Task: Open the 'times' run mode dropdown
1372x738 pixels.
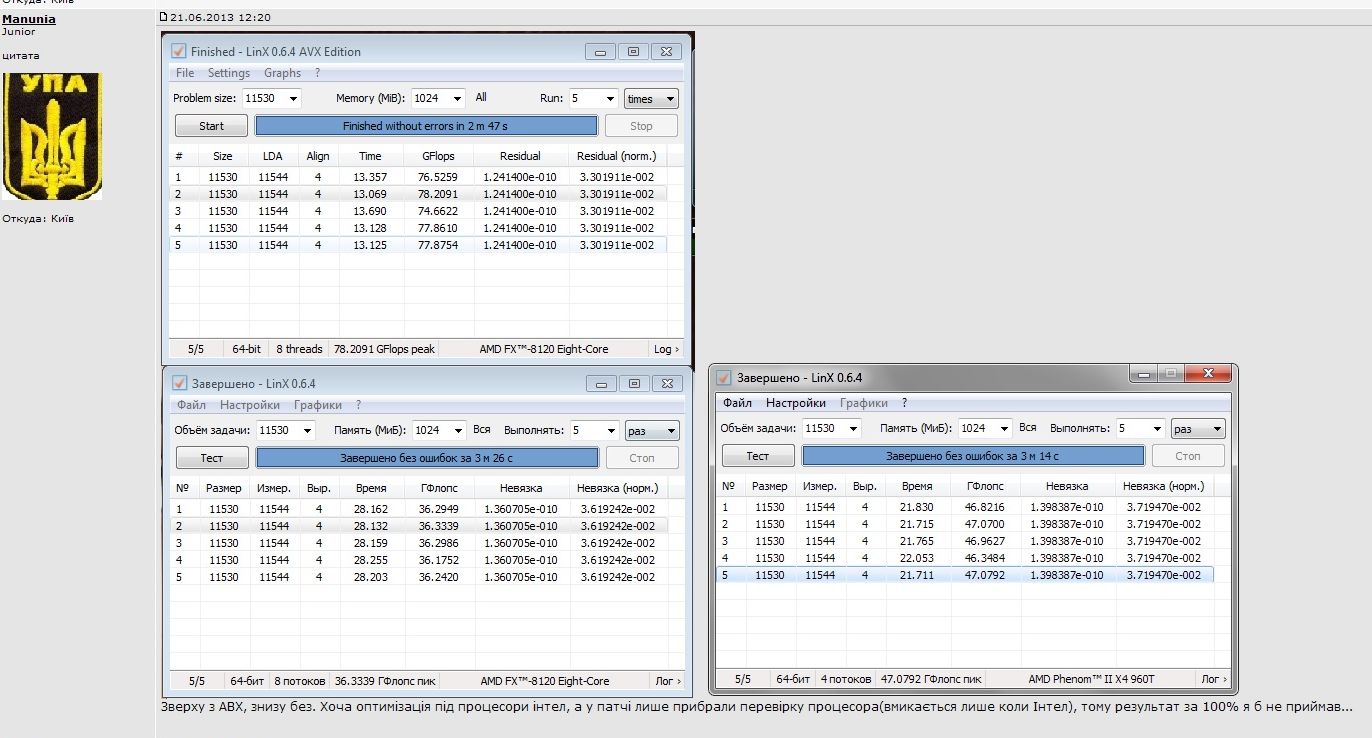Action: 651,98
